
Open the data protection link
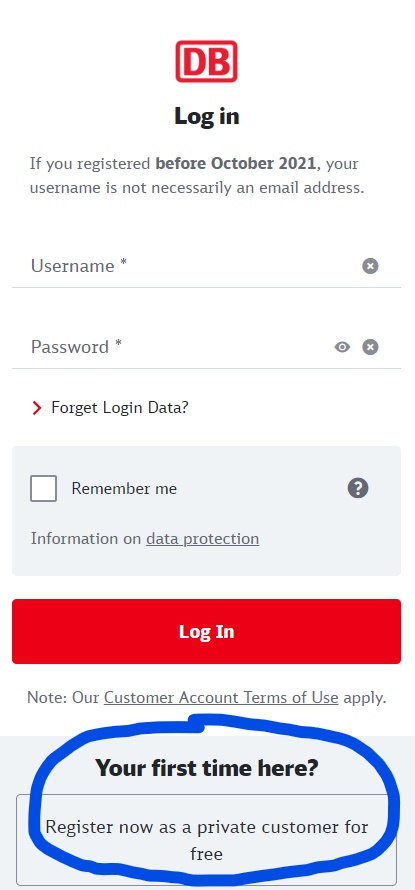click(203, 539)
